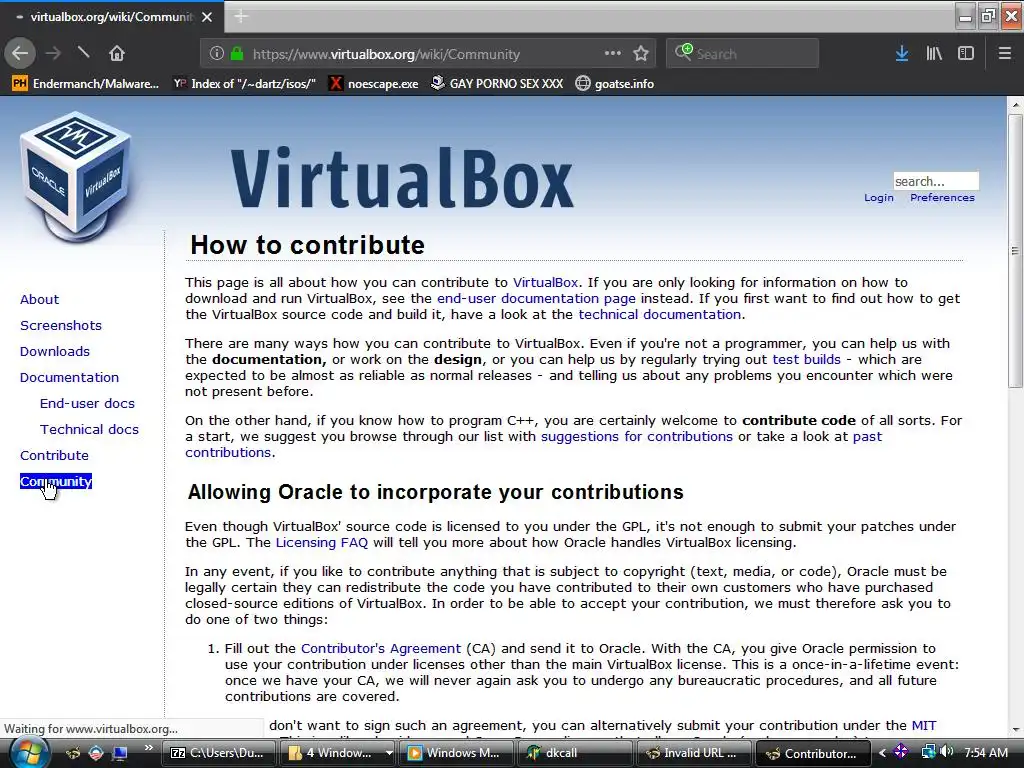Follow the Contributor's Agreement link
The width and height of the screenshot is (1024, 768).
[x=381, y=648]
